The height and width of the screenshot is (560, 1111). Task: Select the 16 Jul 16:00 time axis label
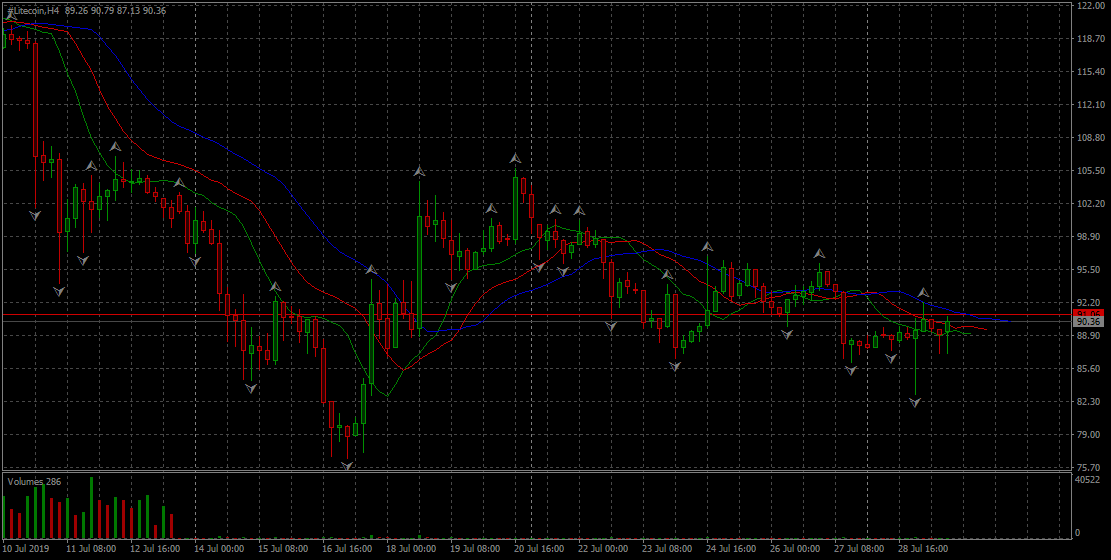click(x=347, y=549)
